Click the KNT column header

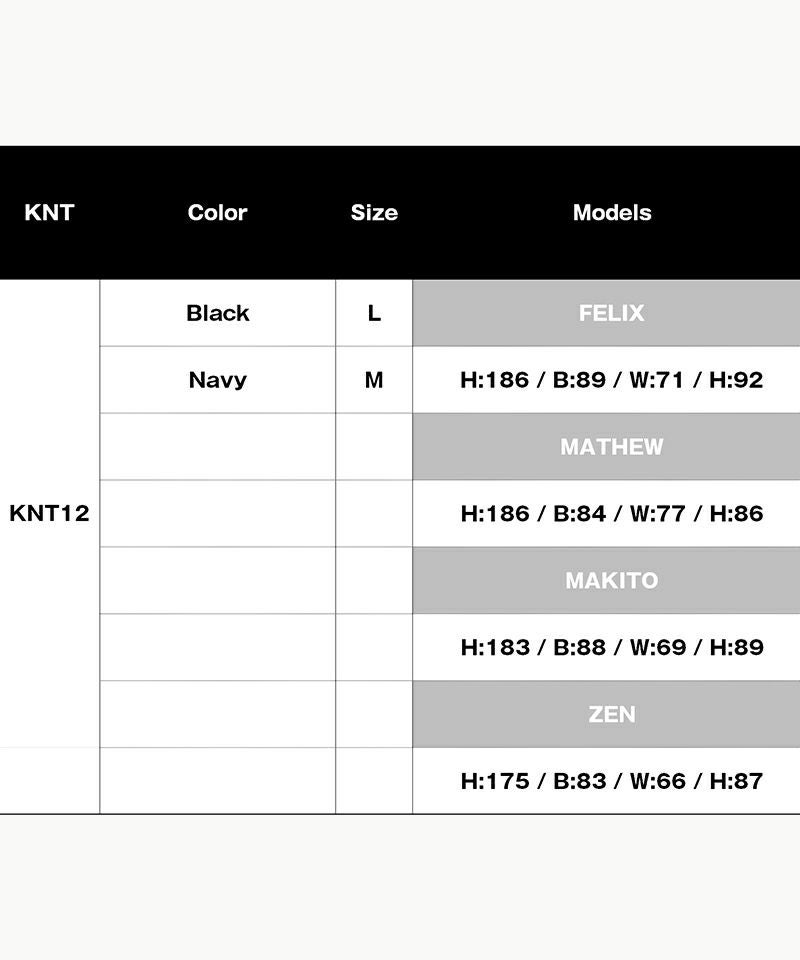[x=49, y=212]
